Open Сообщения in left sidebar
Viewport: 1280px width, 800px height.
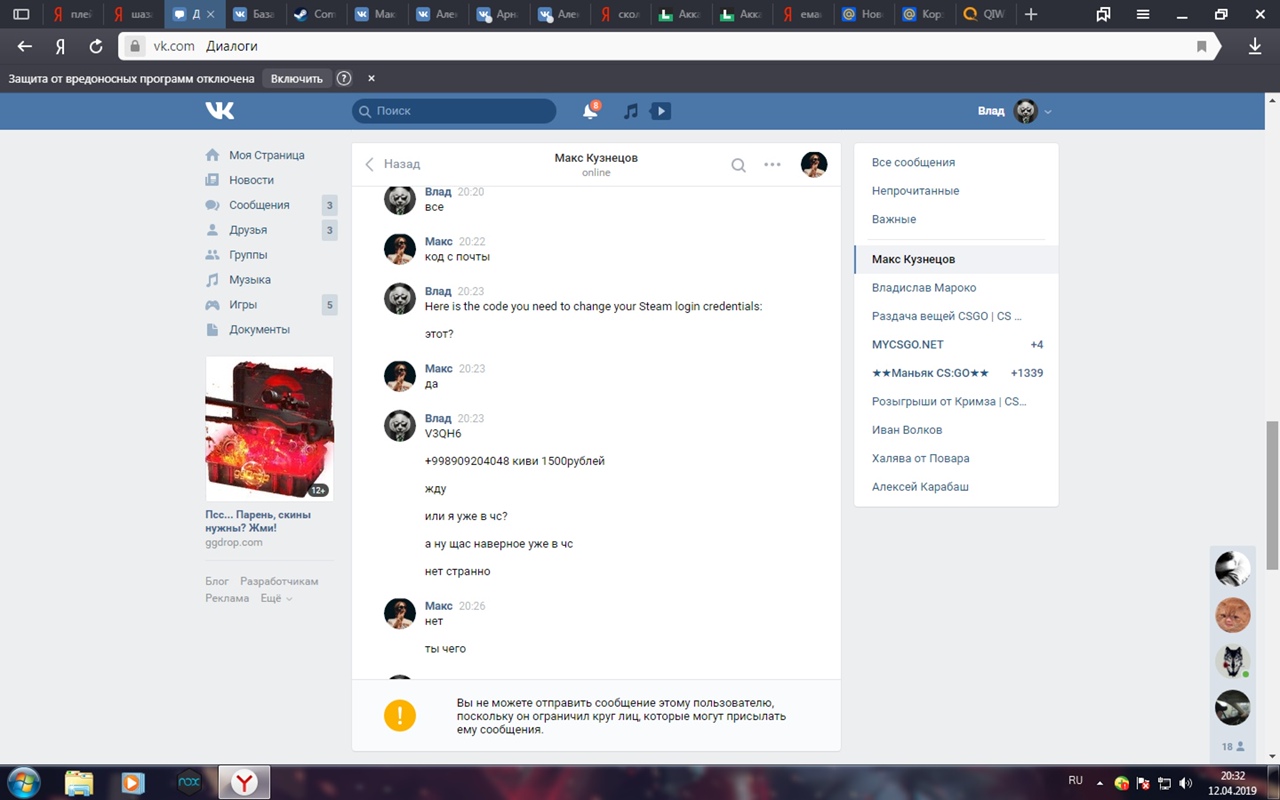pos(259,205)
